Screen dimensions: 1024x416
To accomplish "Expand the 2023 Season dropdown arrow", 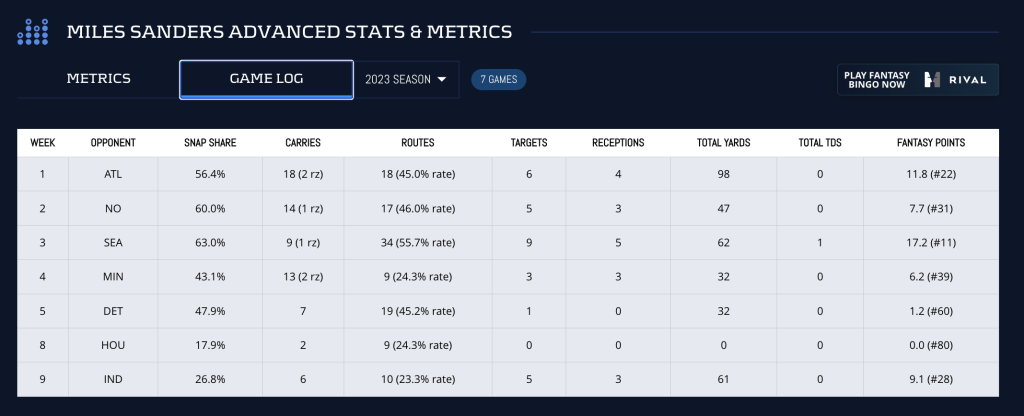I will point(441,79).
